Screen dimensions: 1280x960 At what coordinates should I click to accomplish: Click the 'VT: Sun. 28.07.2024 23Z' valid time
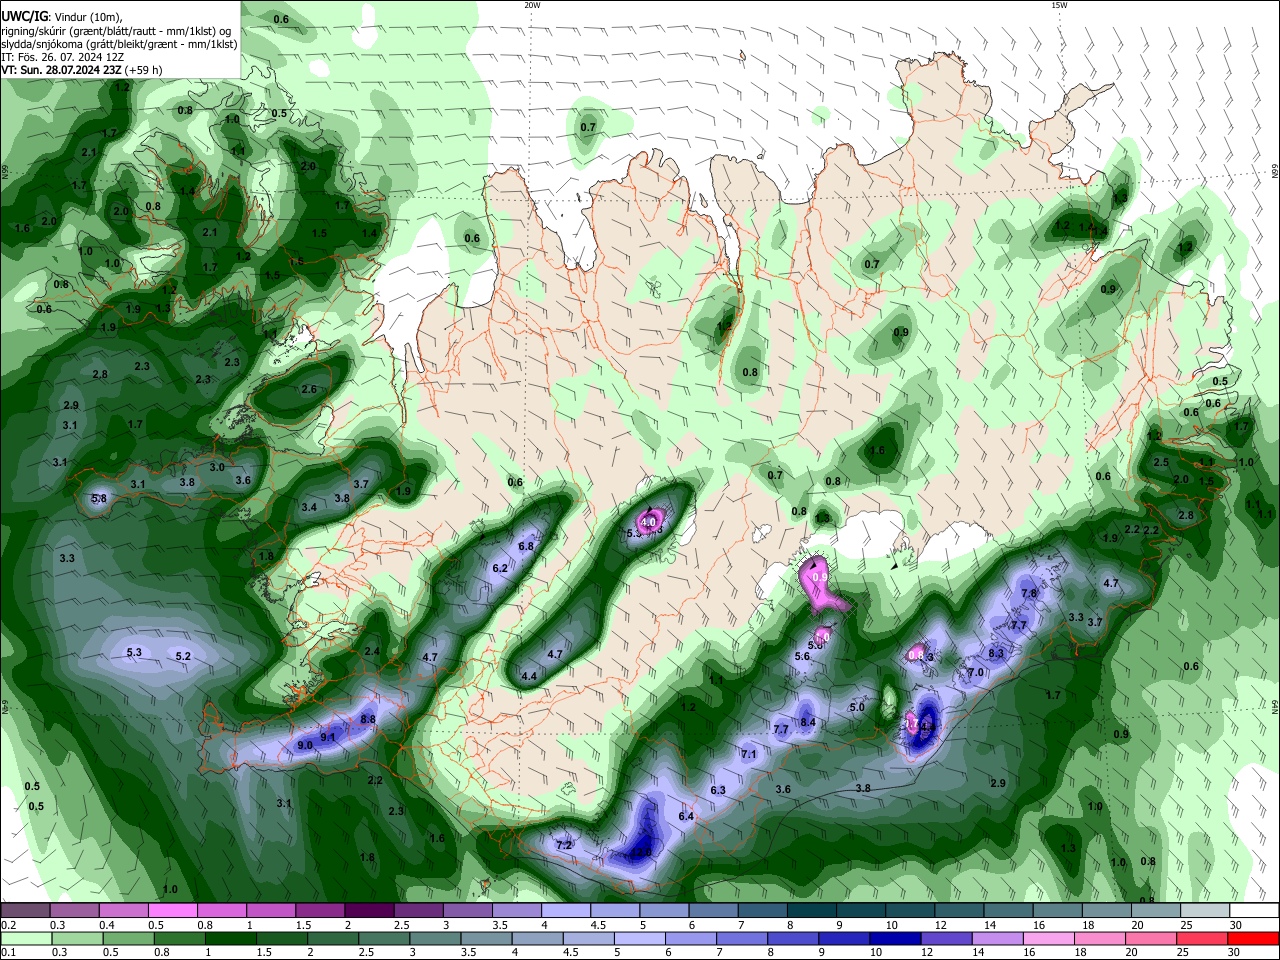click(x=62, y=70)
